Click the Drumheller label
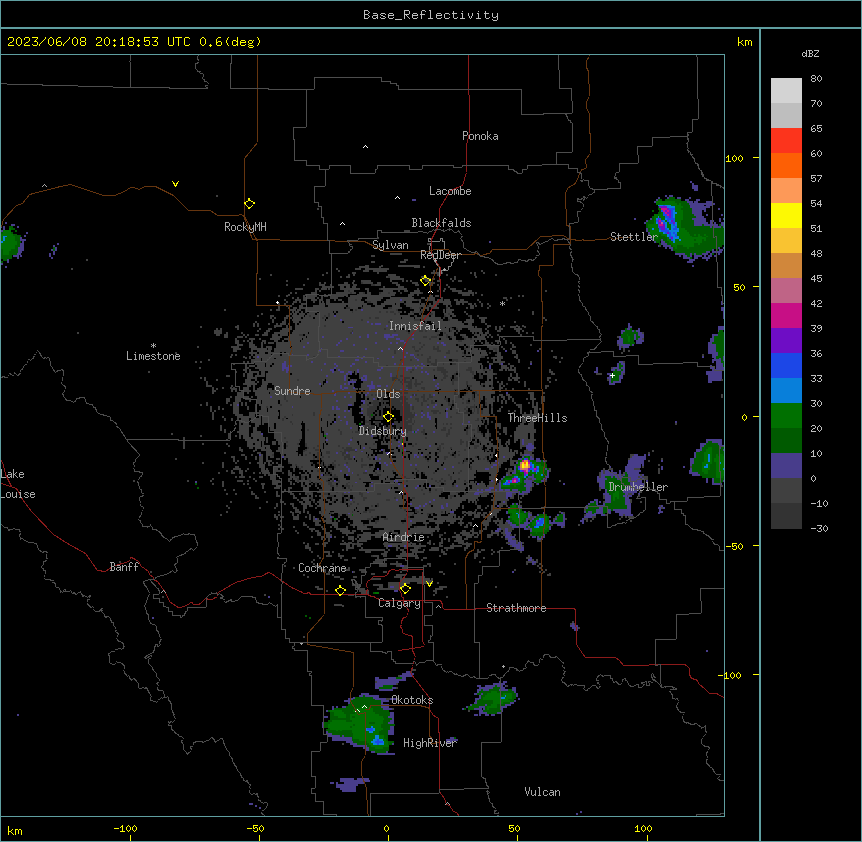 pyautogui.click(x=638, y=487)
